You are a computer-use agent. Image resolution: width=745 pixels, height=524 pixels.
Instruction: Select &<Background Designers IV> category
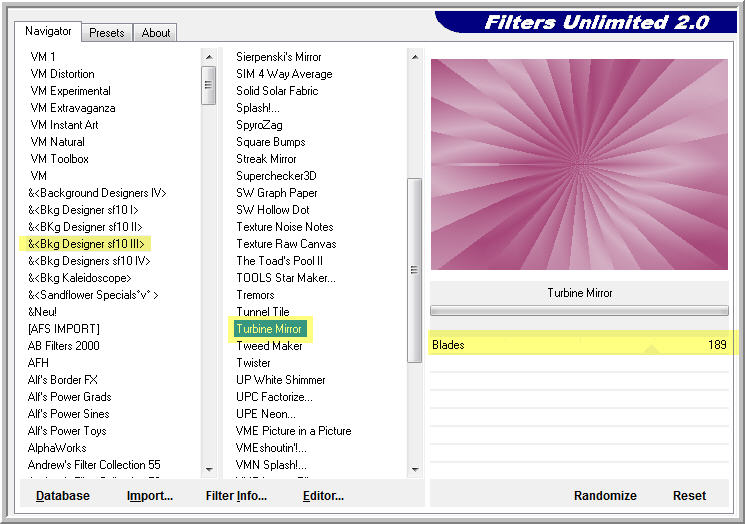tap(97, 193)
